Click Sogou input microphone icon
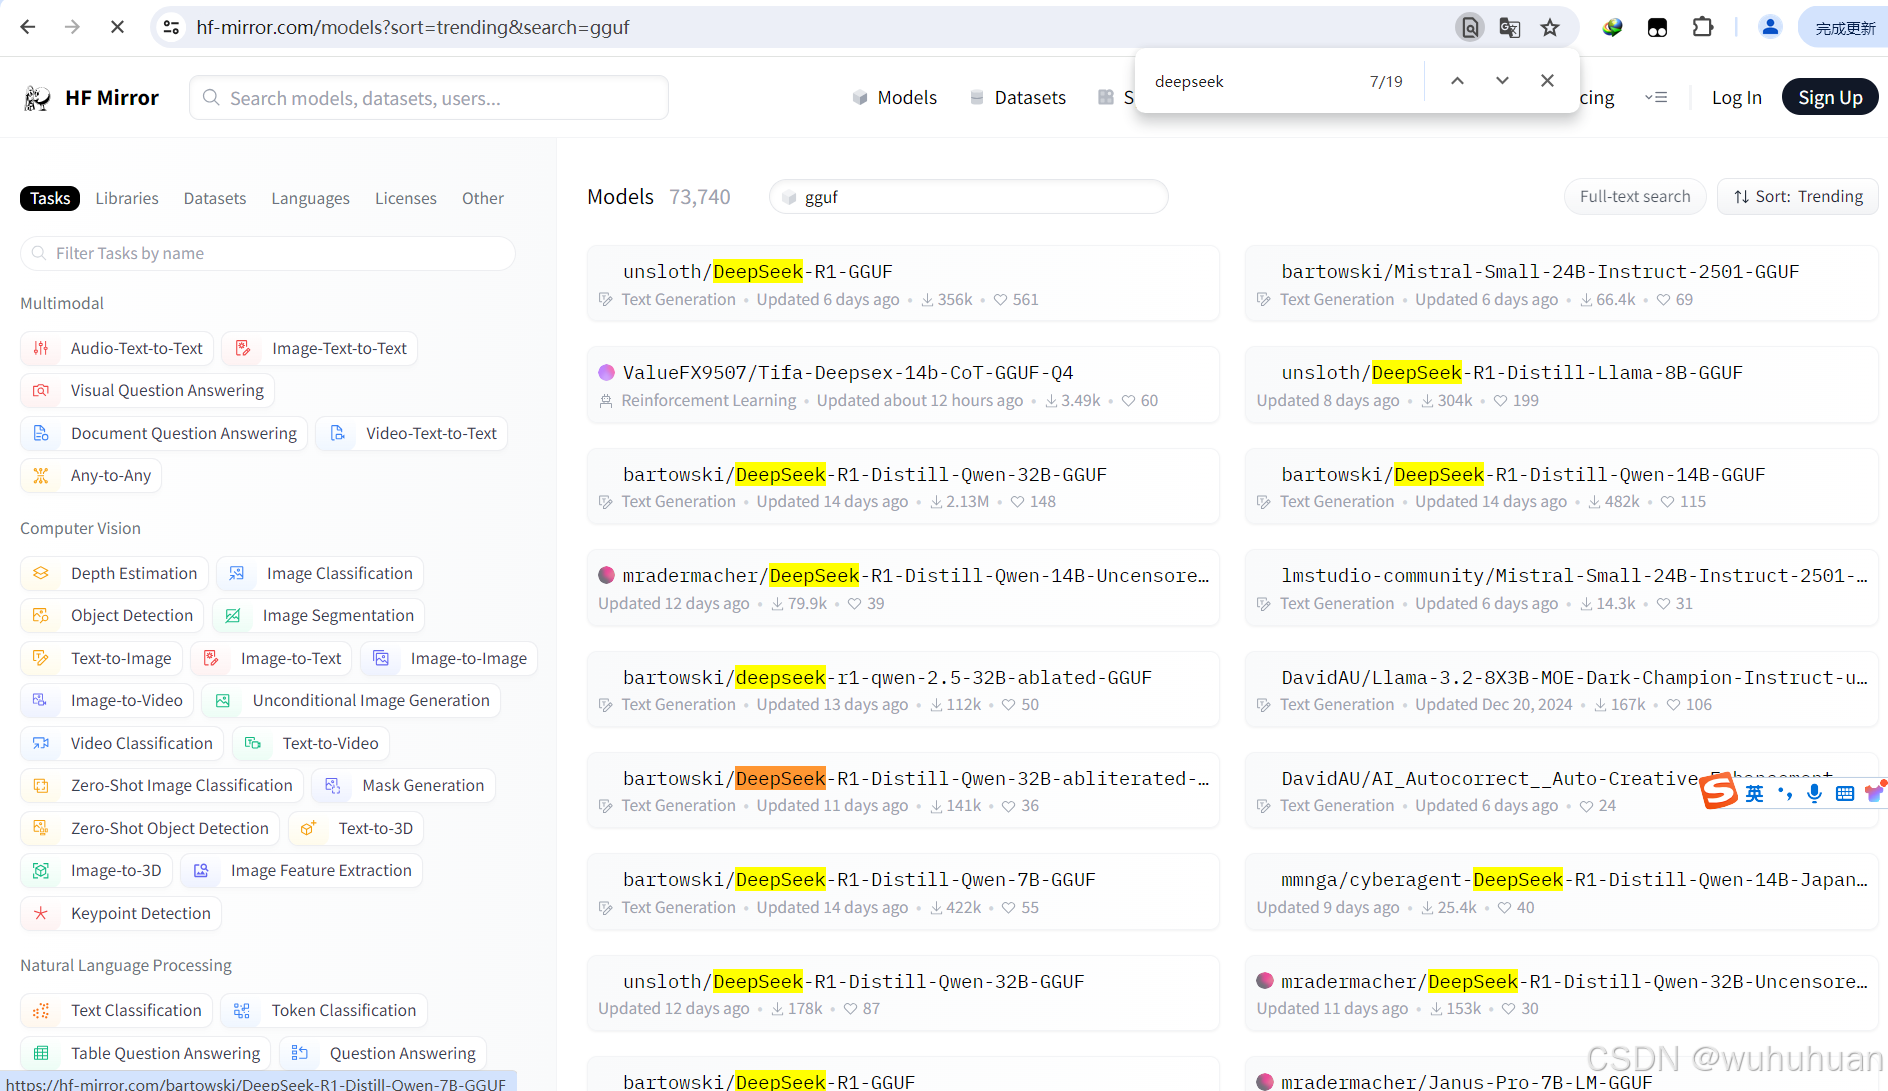The height and width of the screenshot is (1091, 1888). 1814,793
